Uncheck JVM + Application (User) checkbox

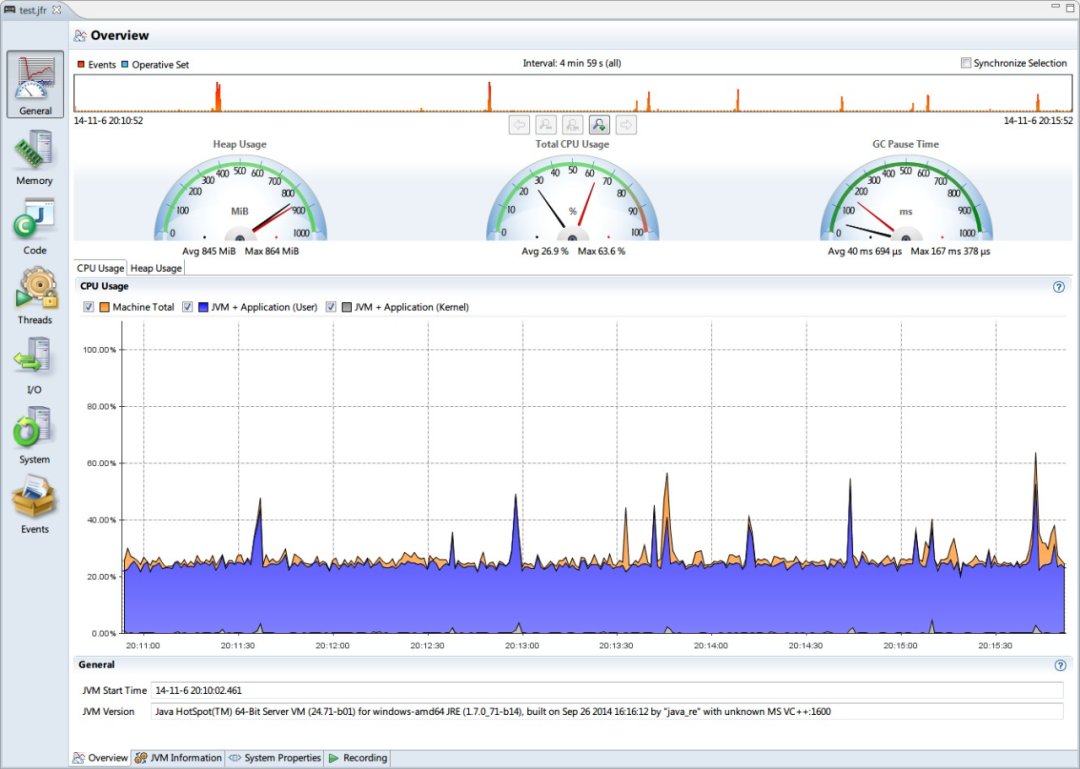(x=187, y=307)
